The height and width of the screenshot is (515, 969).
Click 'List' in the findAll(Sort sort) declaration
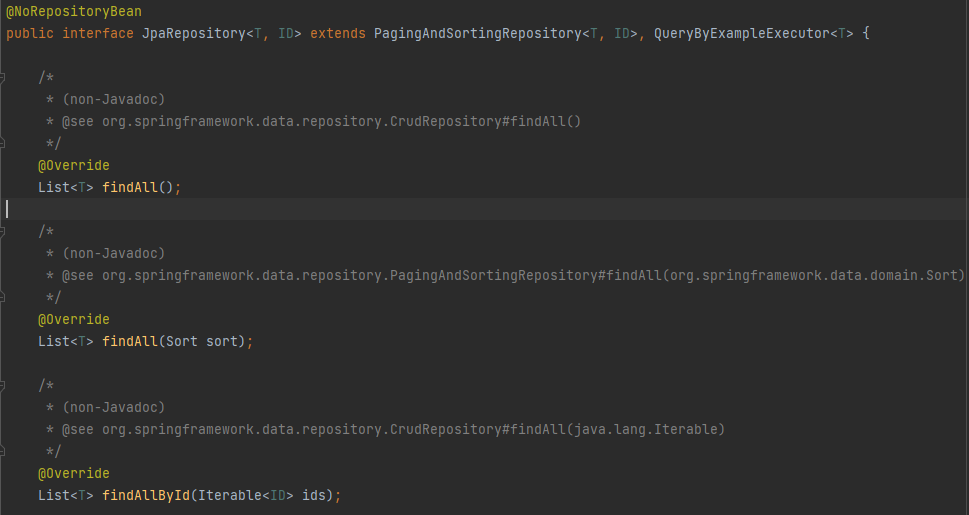(54, 341)
